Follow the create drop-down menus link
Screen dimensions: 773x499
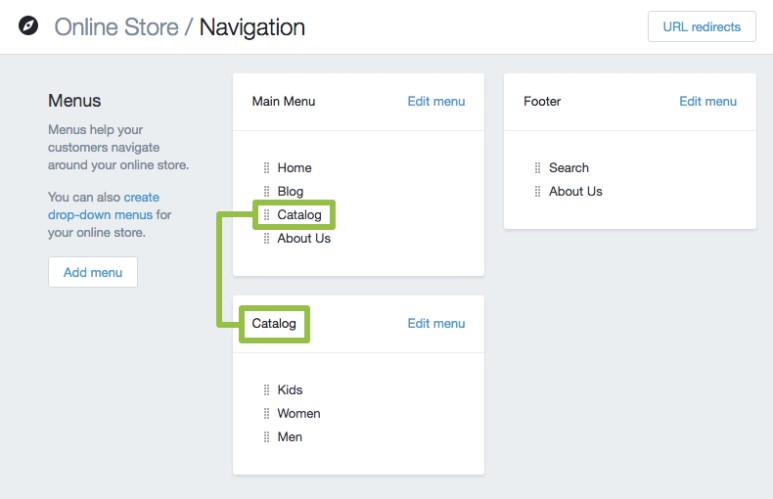101,206
